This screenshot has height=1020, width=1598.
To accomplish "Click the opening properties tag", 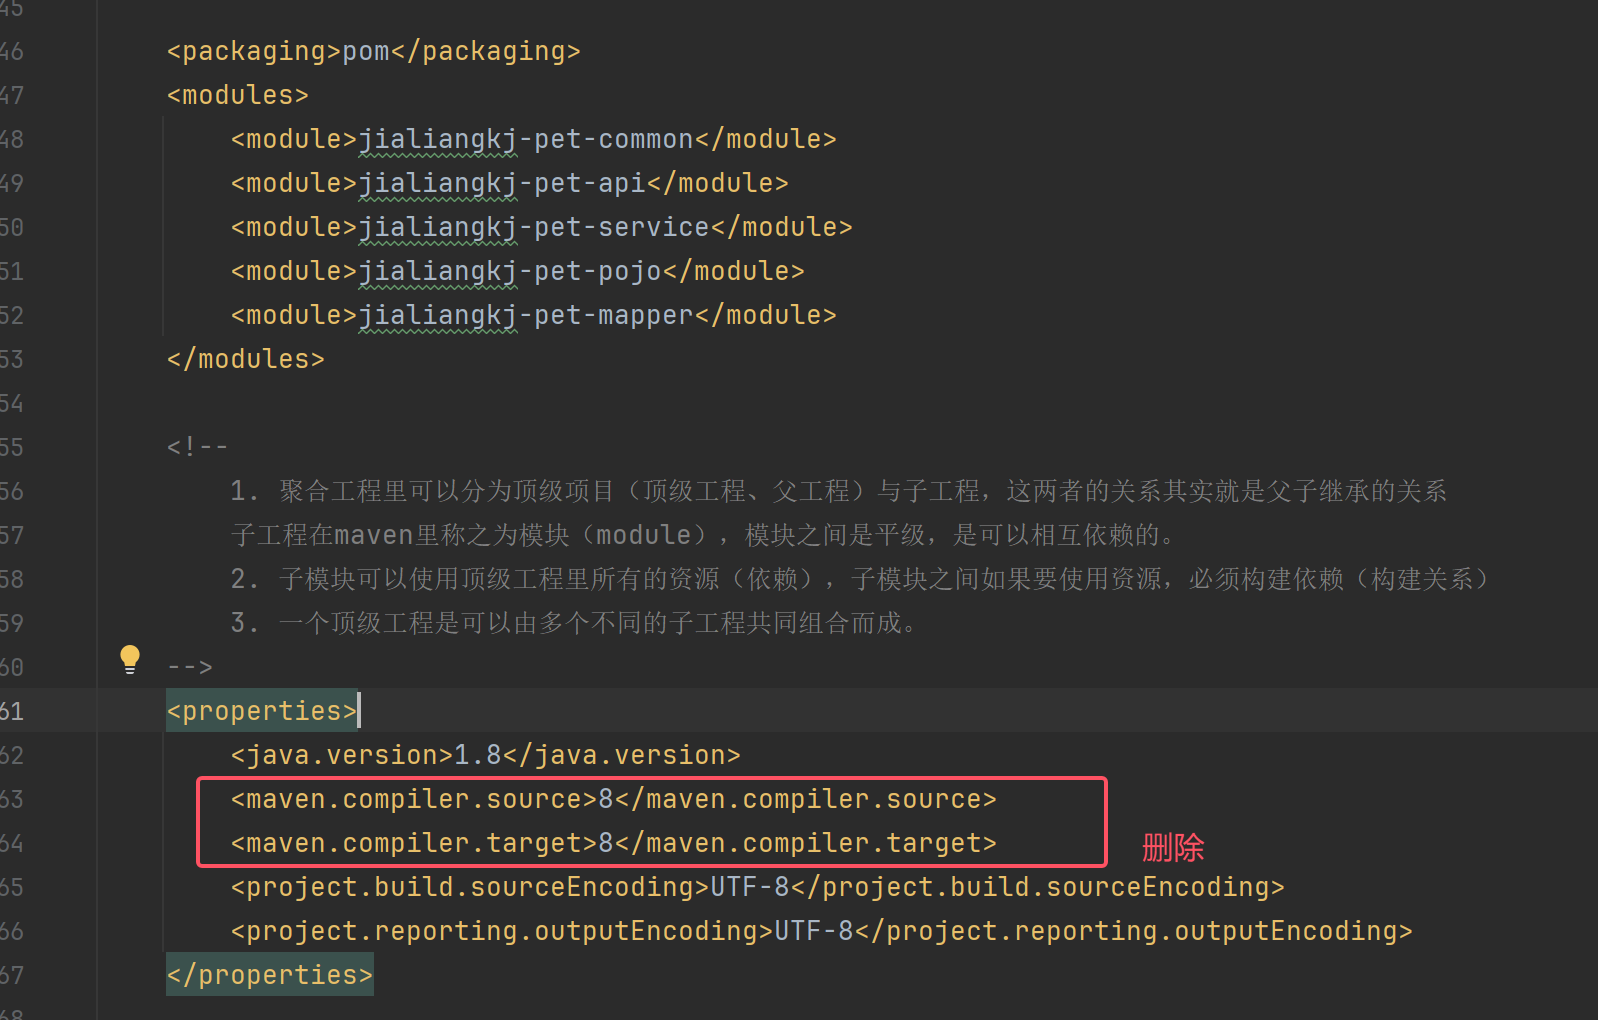I will (x=262, y=711).
